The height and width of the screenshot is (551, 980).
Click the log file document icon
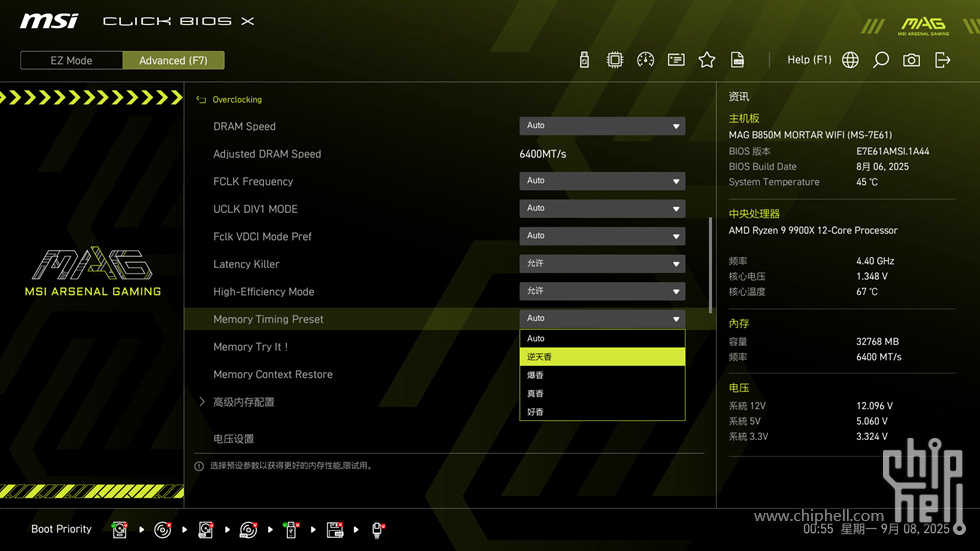738,60
